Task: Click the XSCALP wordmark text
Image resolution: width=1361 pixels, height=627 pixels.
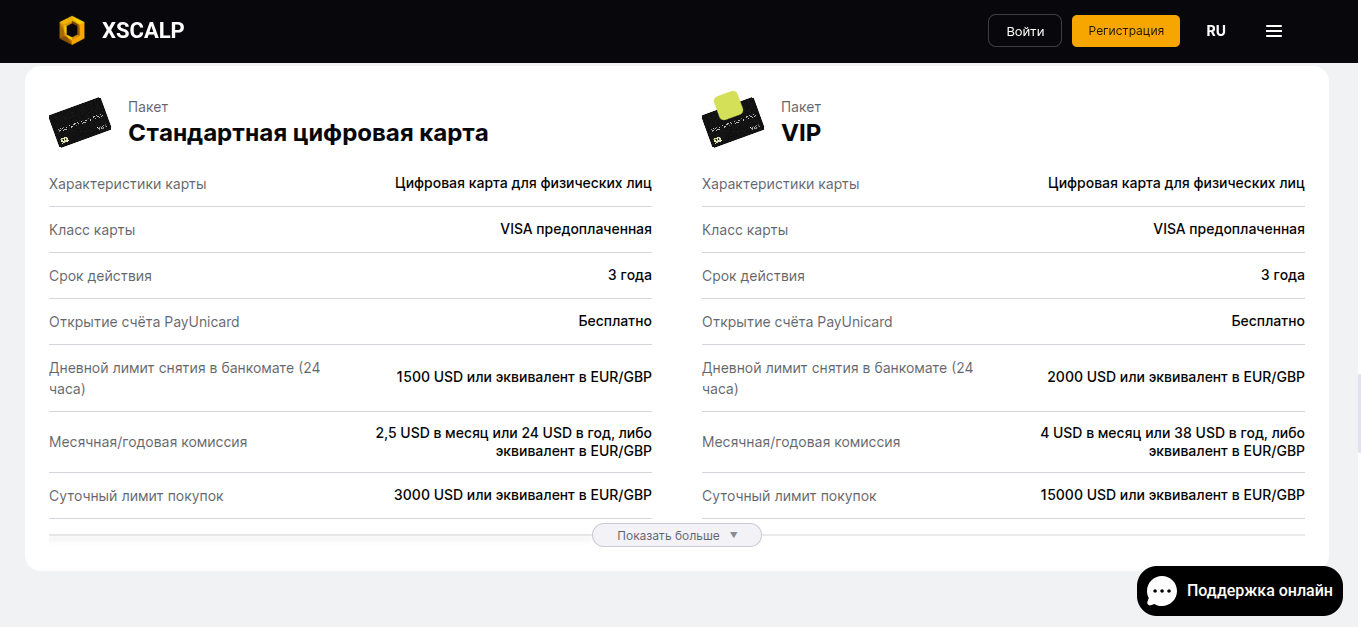Action: click(143, 31)
